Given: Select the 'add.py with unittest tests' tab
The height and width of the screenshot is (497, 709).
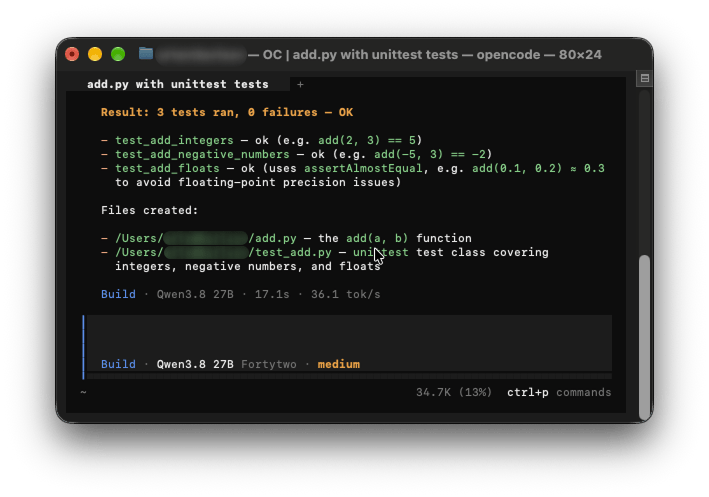Looking at the screenshot, I should [178, 84].
